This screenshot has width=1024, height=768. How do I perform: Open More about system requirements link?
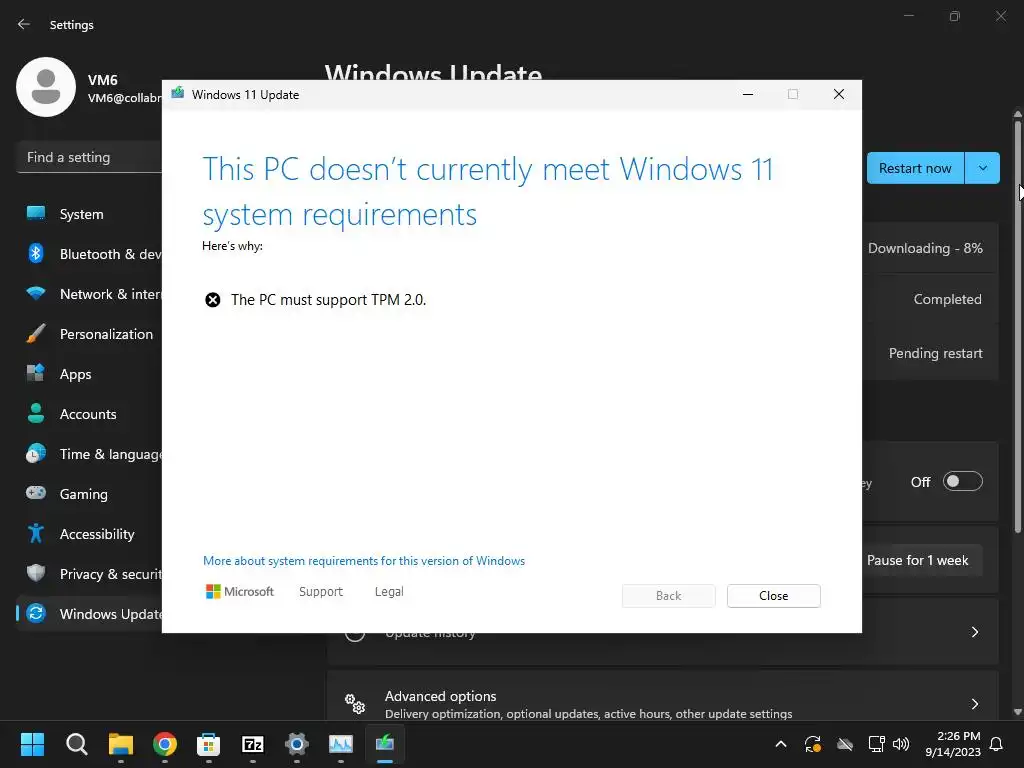tap(364, 561)
